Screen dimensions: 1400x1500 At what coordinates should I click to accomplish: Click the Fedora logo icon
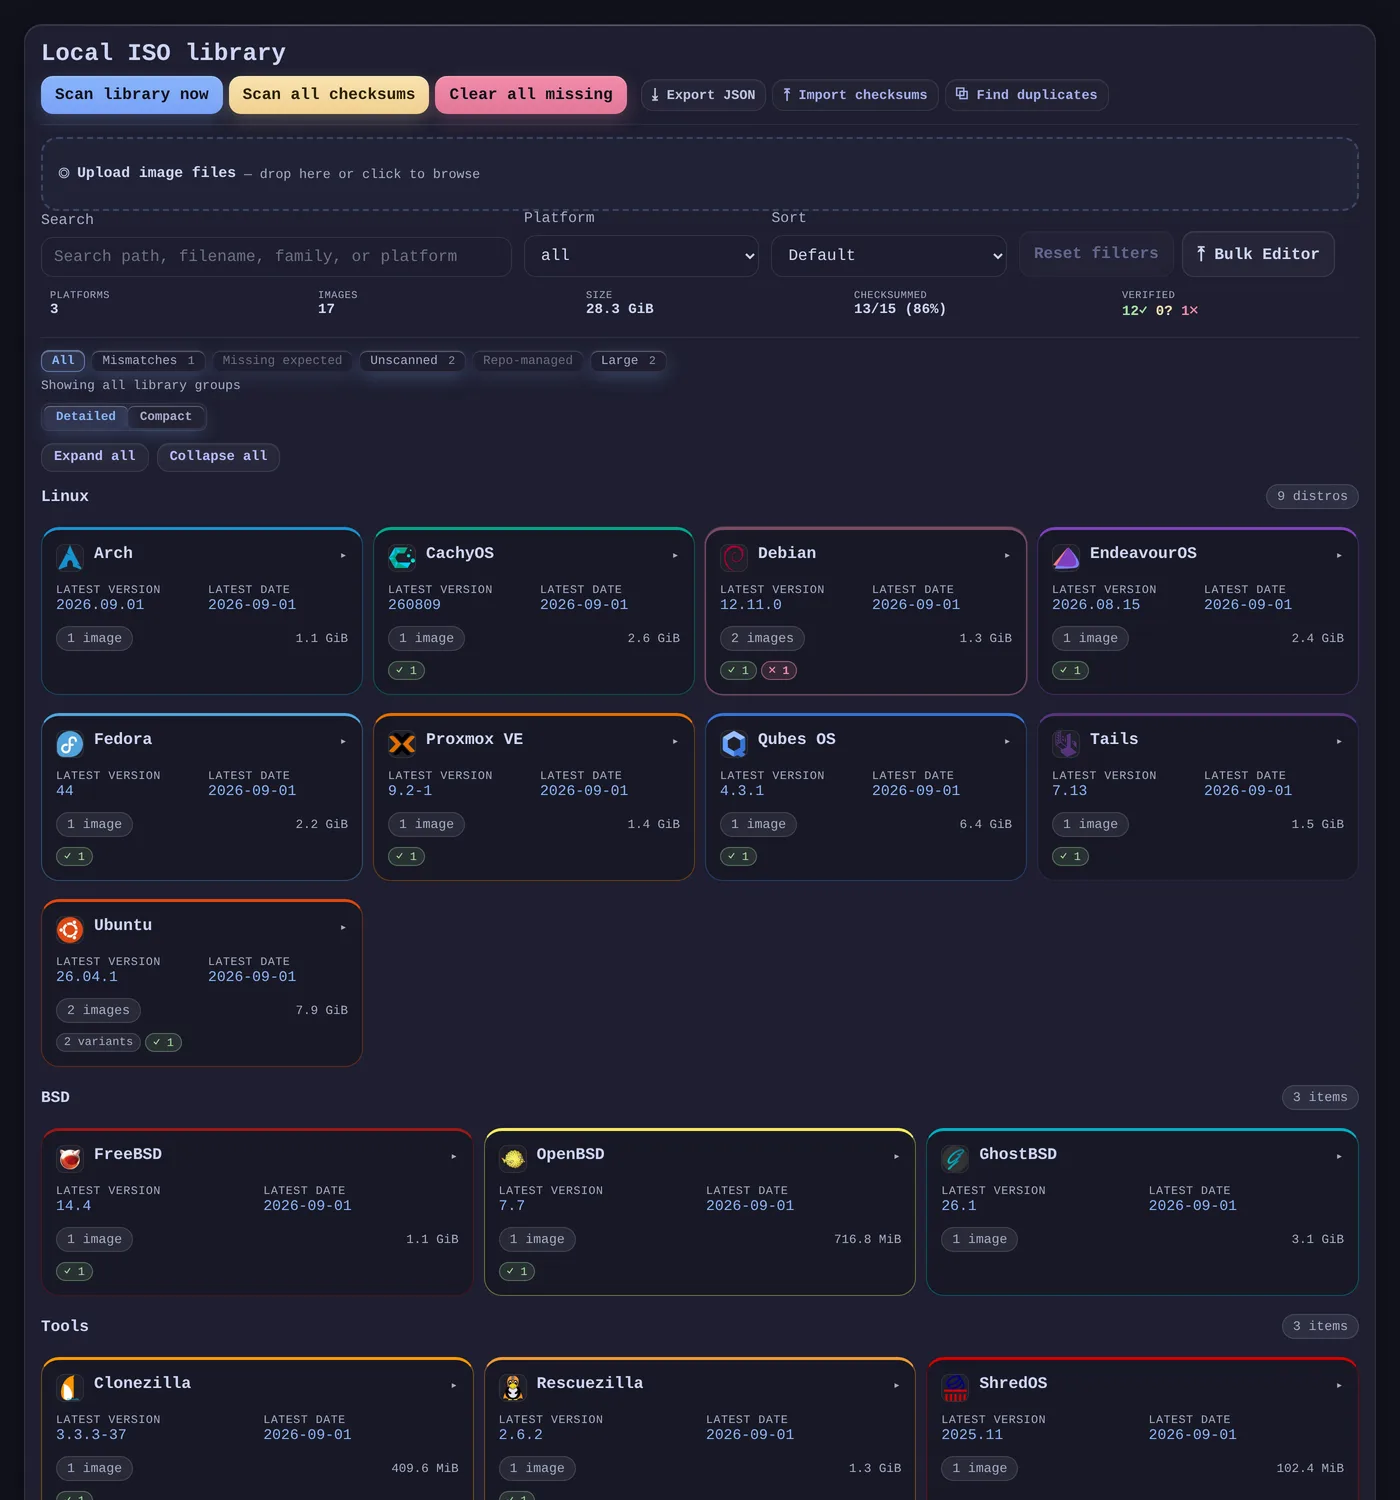70,743
